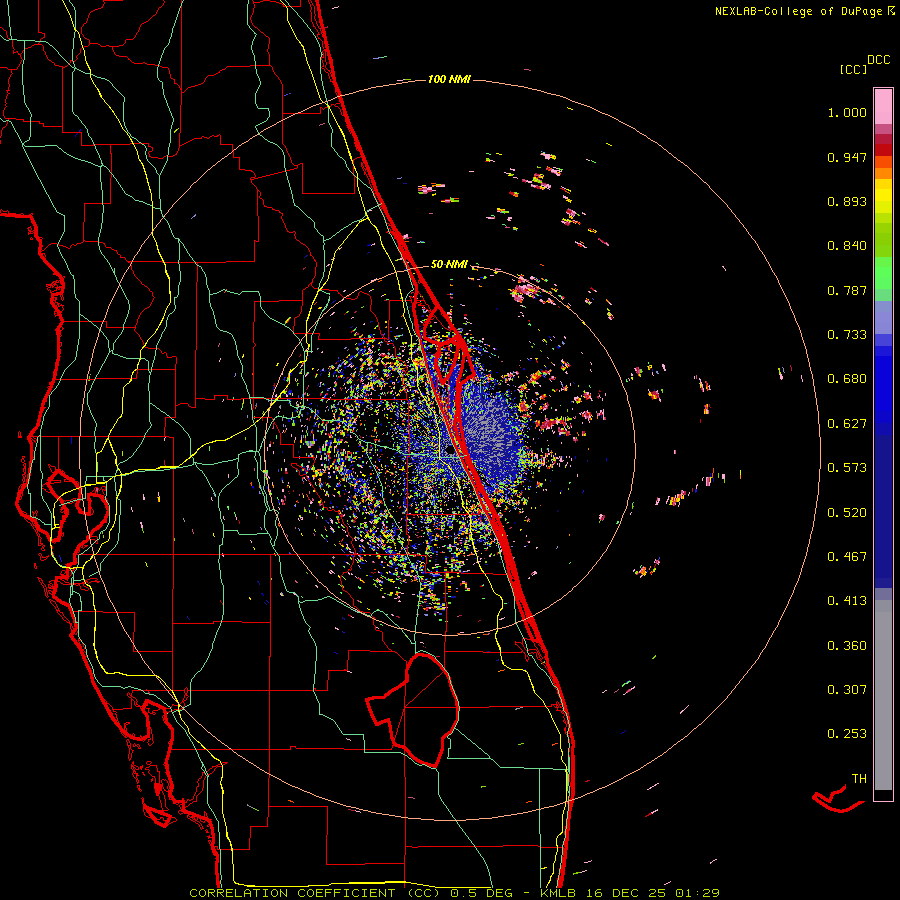Click the pink top segment of color bar
Viewport: 900px width, 900px height.
(x=883, y=106)
